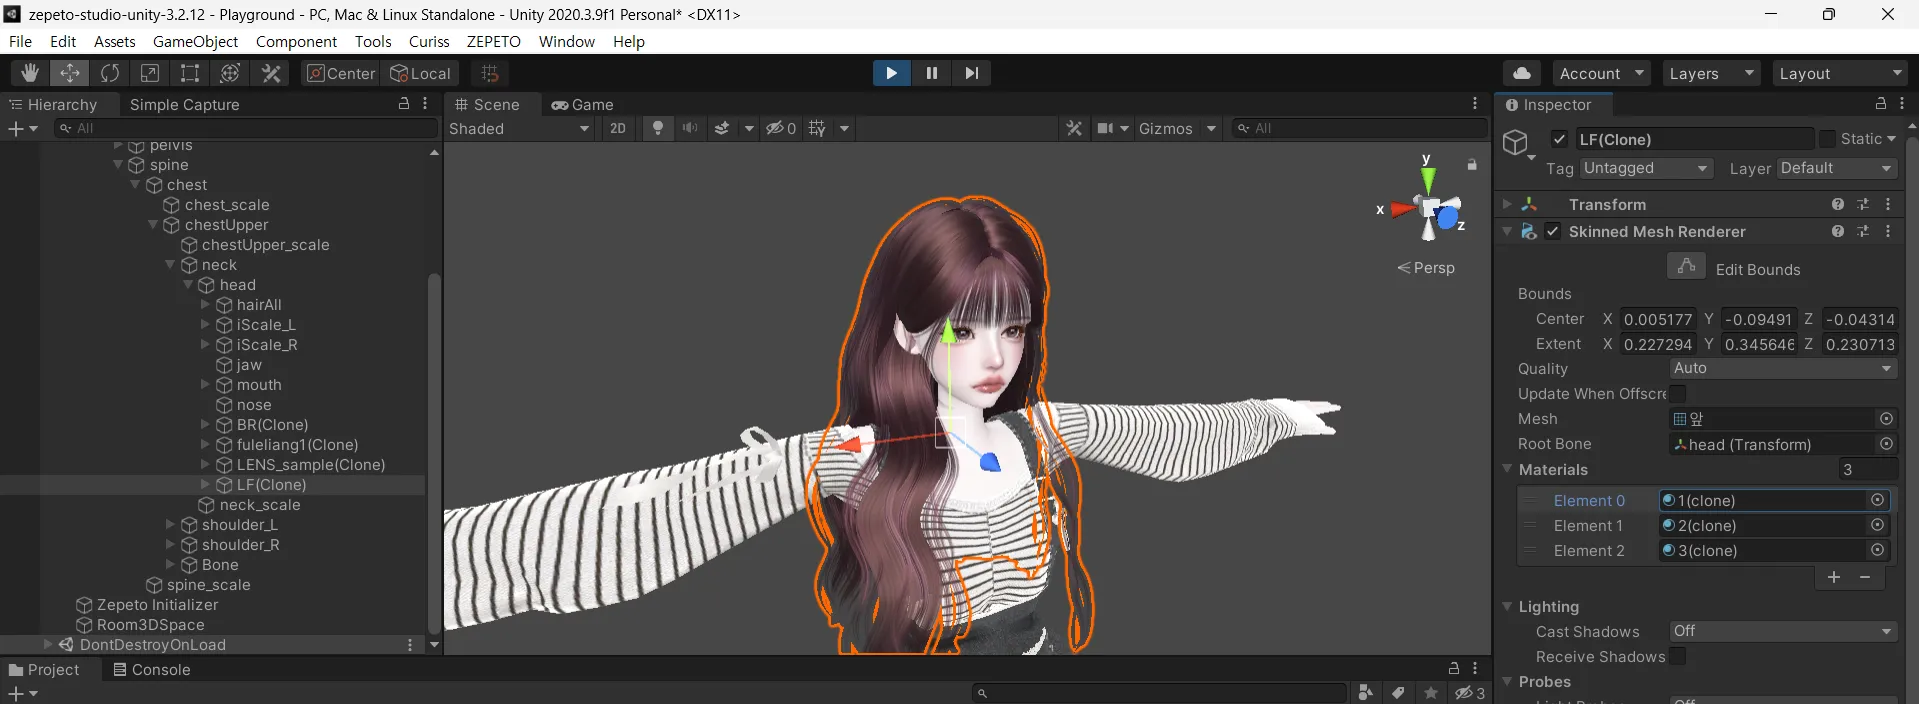Viewport: 1919px width, 704px height.
Task: Open custom editor tools icon
Action: (x=271, y=73)
